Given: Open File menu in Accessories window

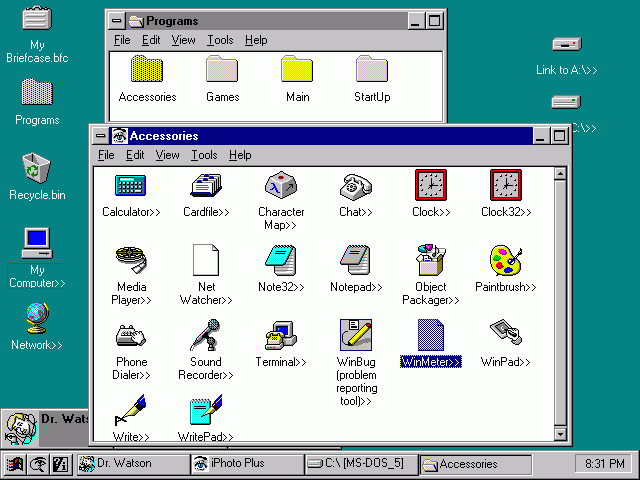Looking at the screenshot, I should (106, 155).
